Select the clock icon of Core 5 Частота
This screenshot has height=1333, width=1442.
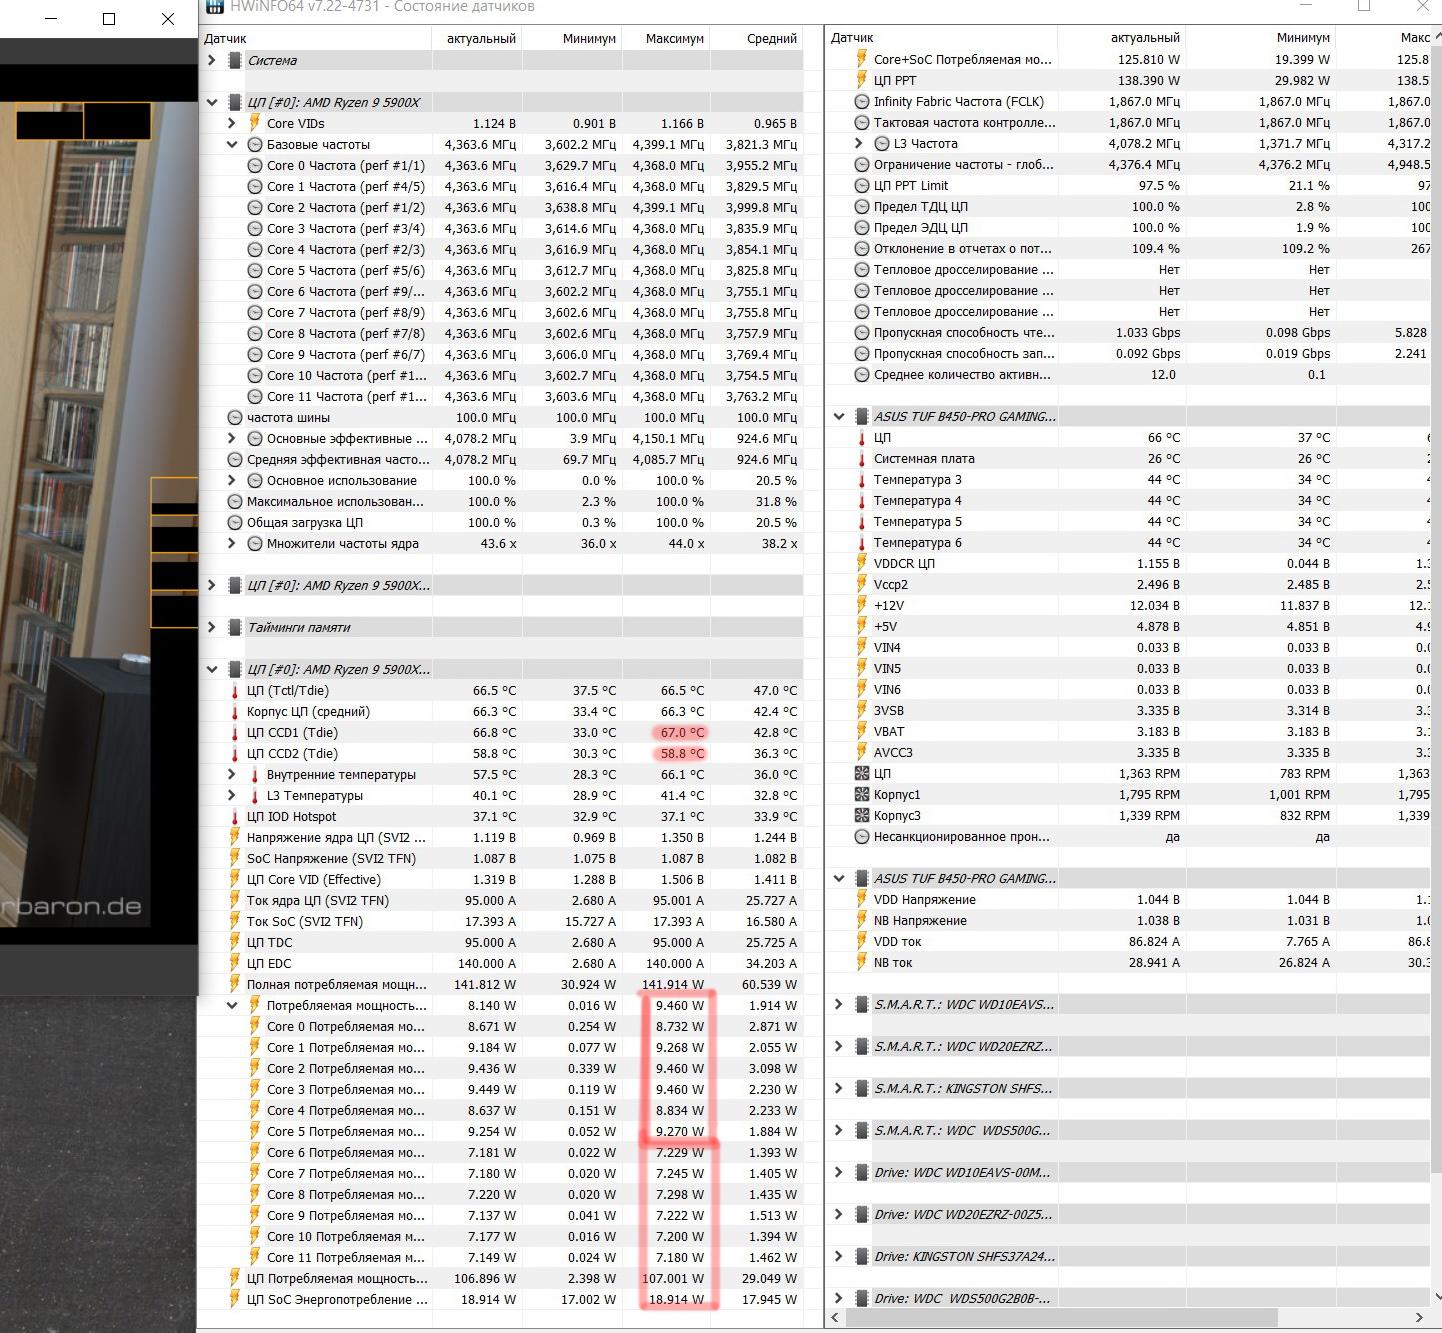[255, 270]
